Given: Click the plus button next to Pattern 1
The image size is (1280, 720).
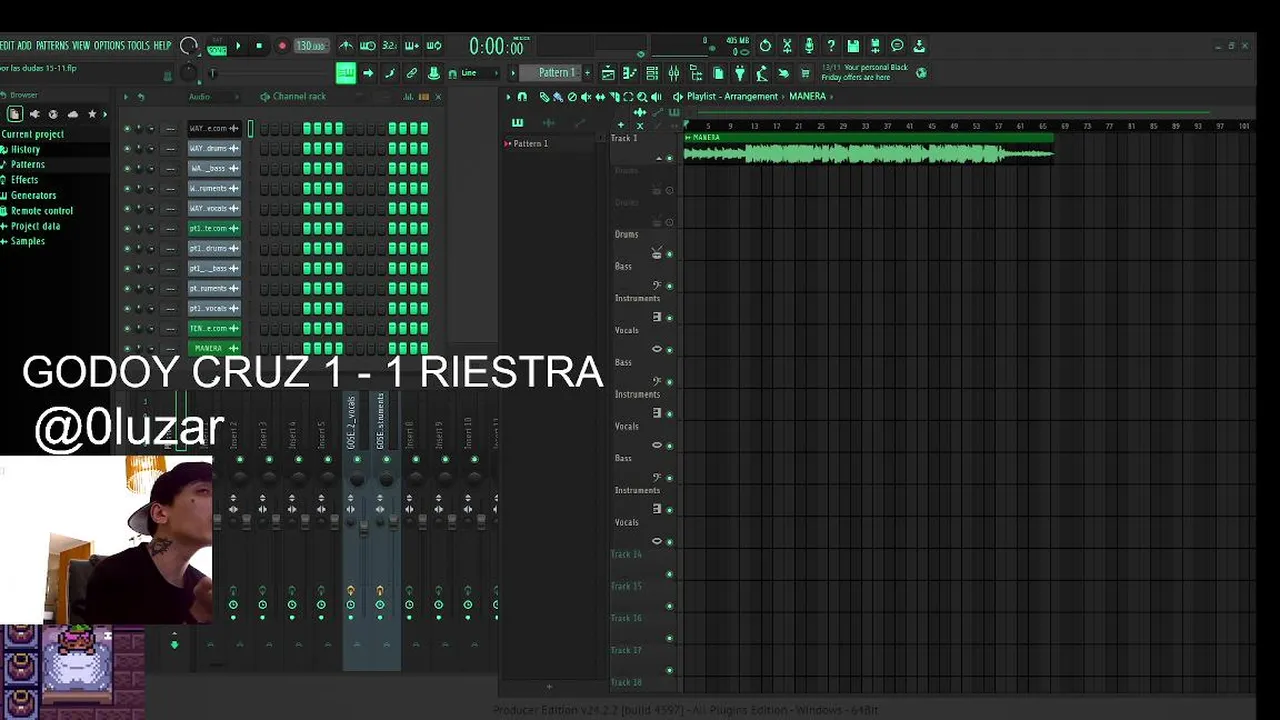Looking at the screenshot, I should coord(587,73).
